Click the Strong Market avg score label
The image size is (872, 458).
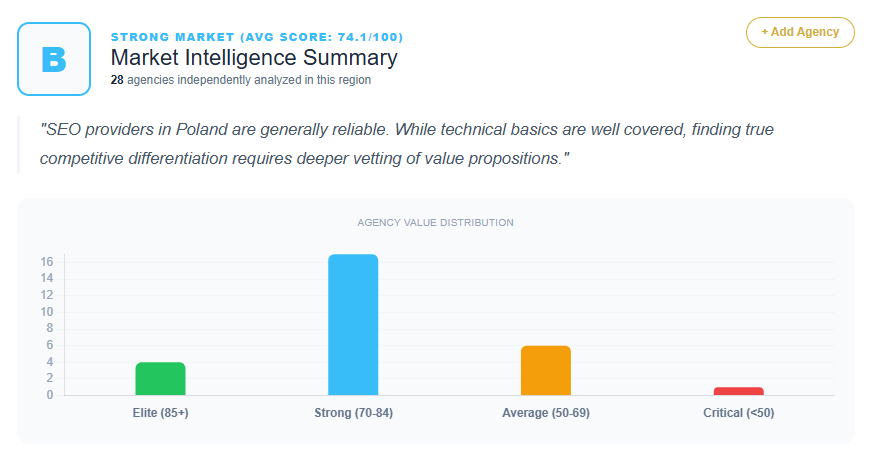(x=257, y=38)
